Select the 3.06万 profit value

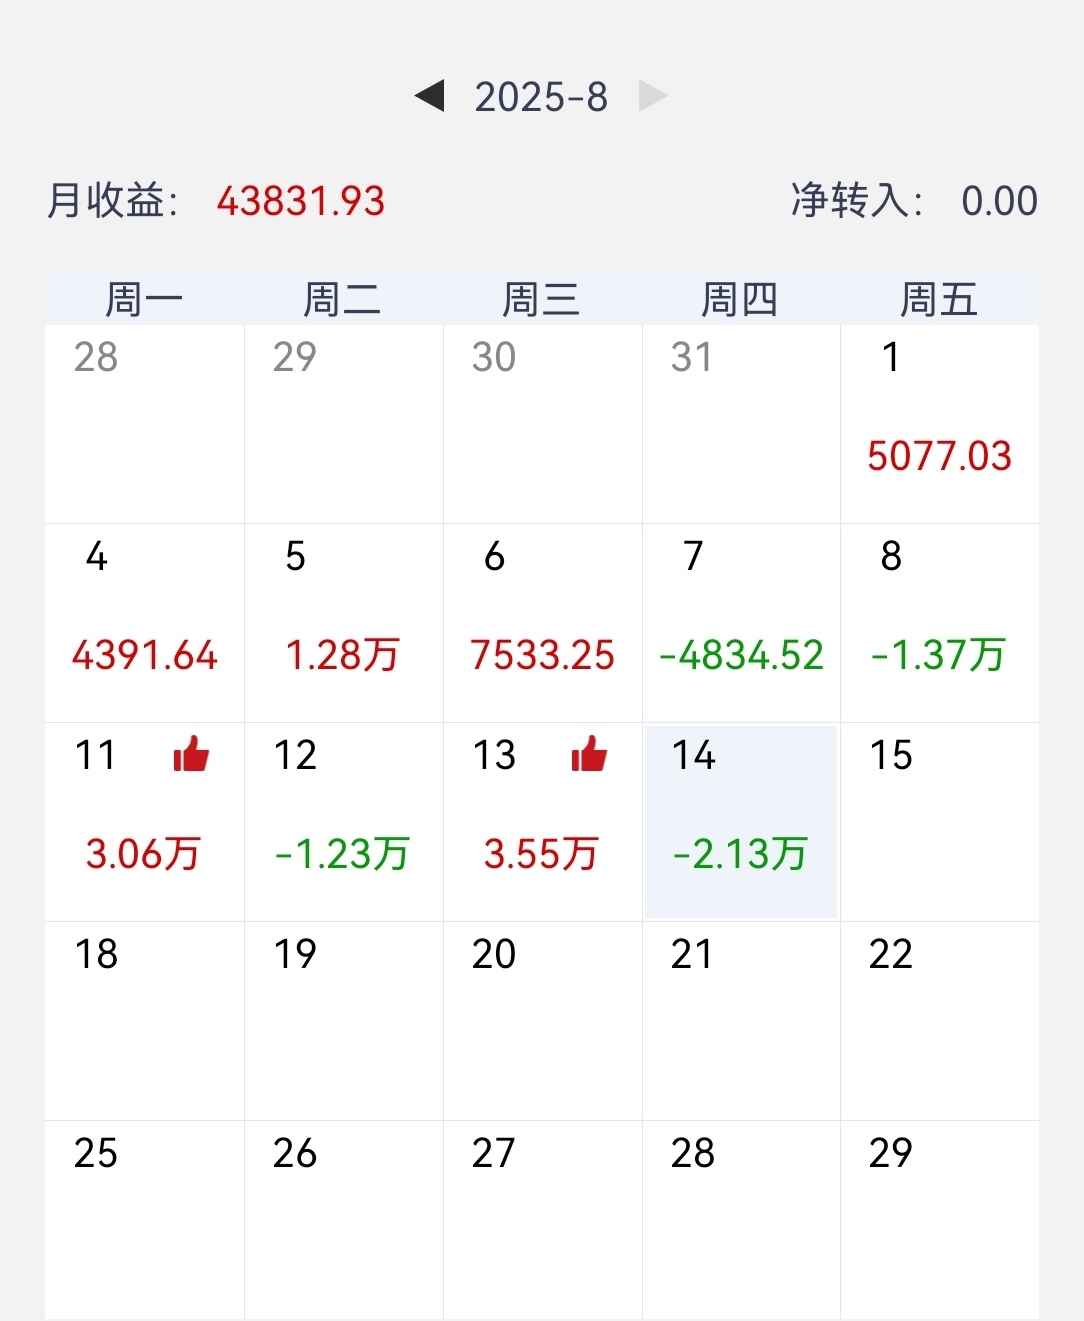(x=143, y=854)
